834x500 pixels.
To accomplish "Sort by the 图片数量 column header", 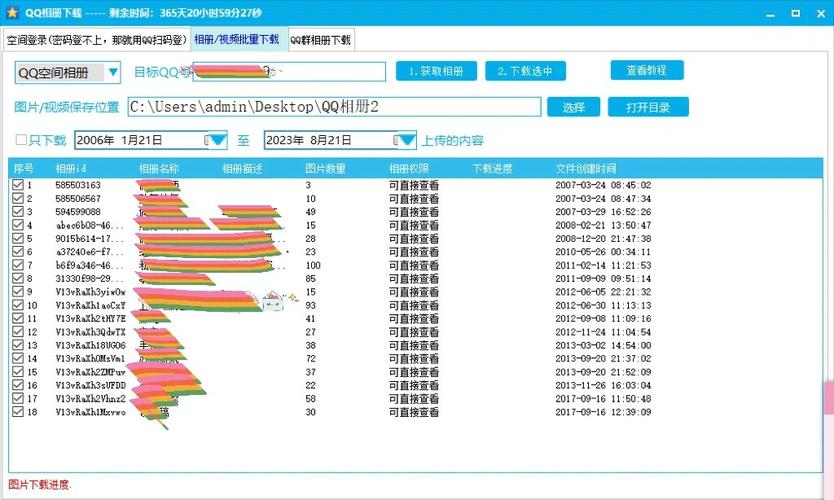I will click(x=326, y=169).
